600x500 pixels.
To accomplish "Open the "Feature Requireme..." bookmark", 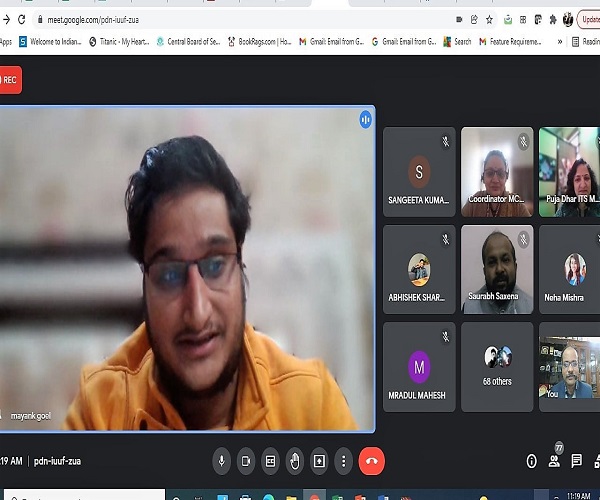I will [x=510, y=41].
